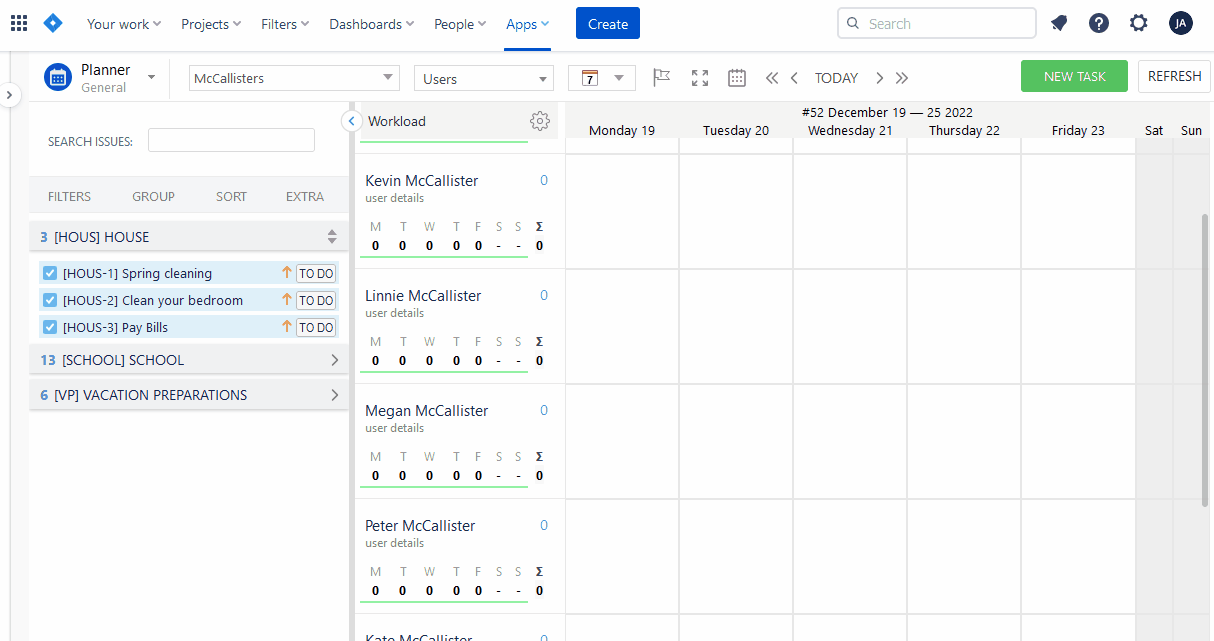Image resolution: width=1214 pixels, height=641 pixels.
Task: Open the notifications bell
Action: coord(1059,23)
